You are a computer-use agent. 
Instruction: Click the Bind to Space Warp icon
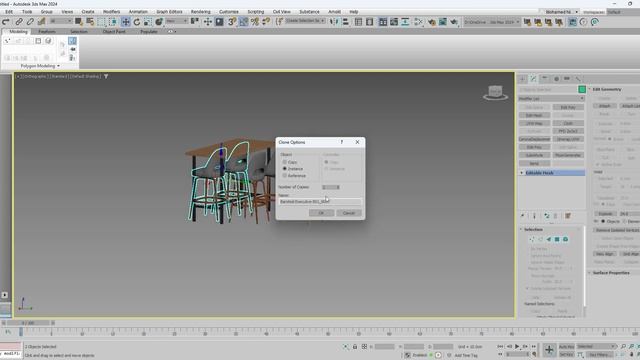pos(41,22)
